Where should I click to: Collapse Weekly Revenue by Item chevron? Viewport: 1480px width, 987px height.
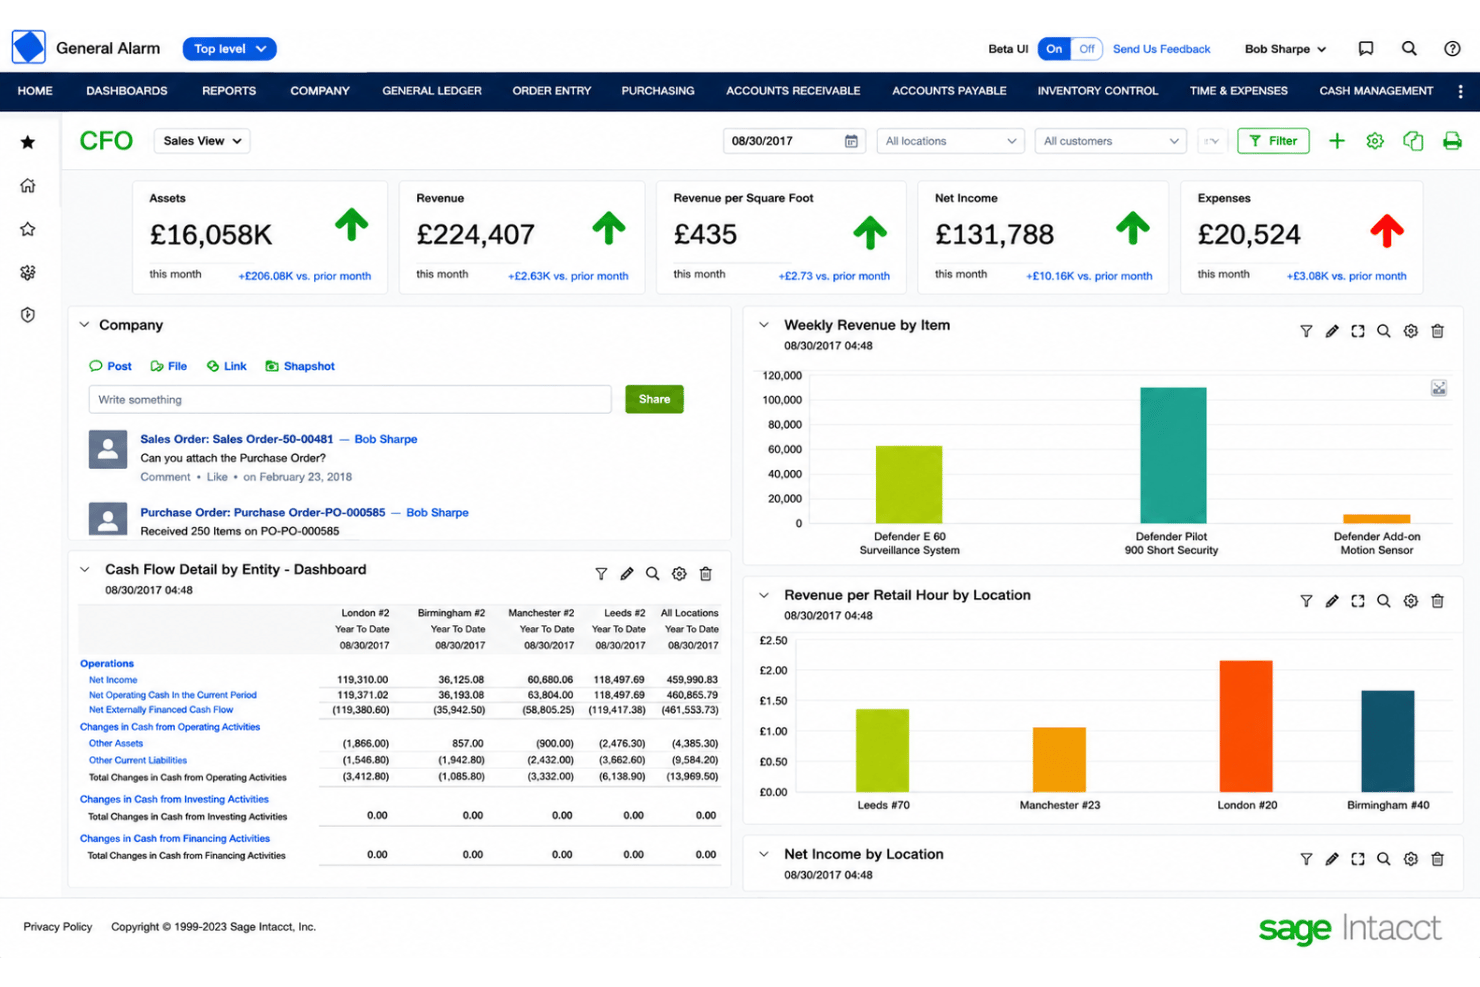click(x=764, y=325)
